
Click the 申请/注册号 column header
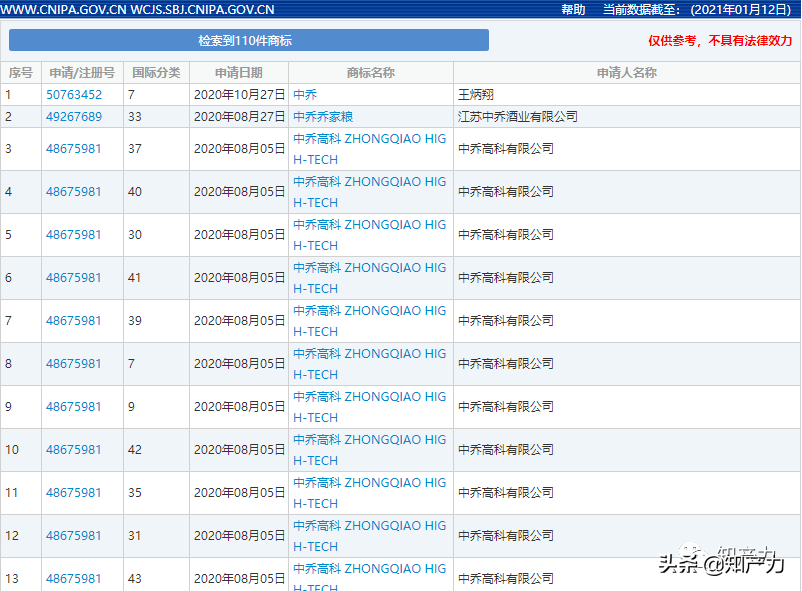[x=82, y=73]
